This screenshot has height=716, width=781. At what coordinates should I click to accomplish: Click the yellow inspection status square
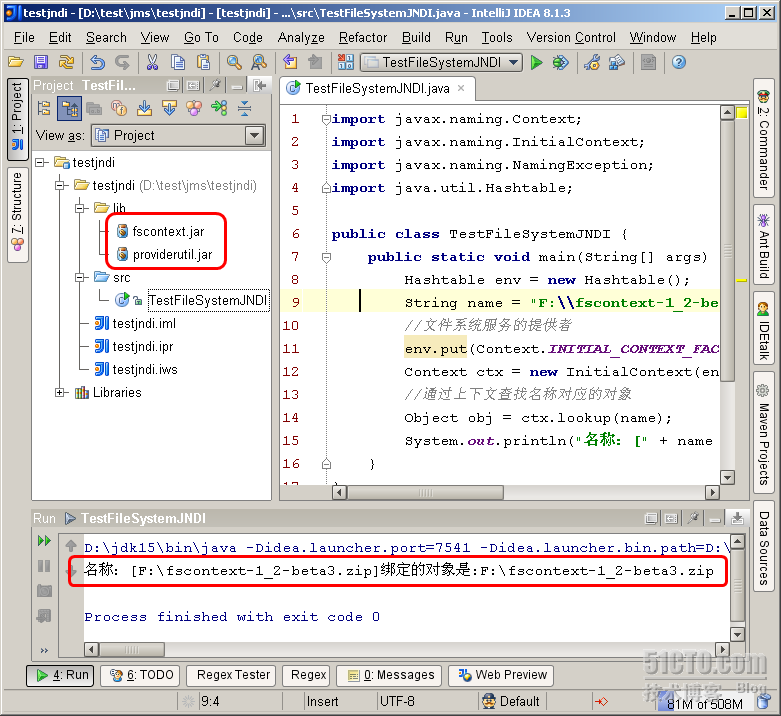tap(742, 113)
